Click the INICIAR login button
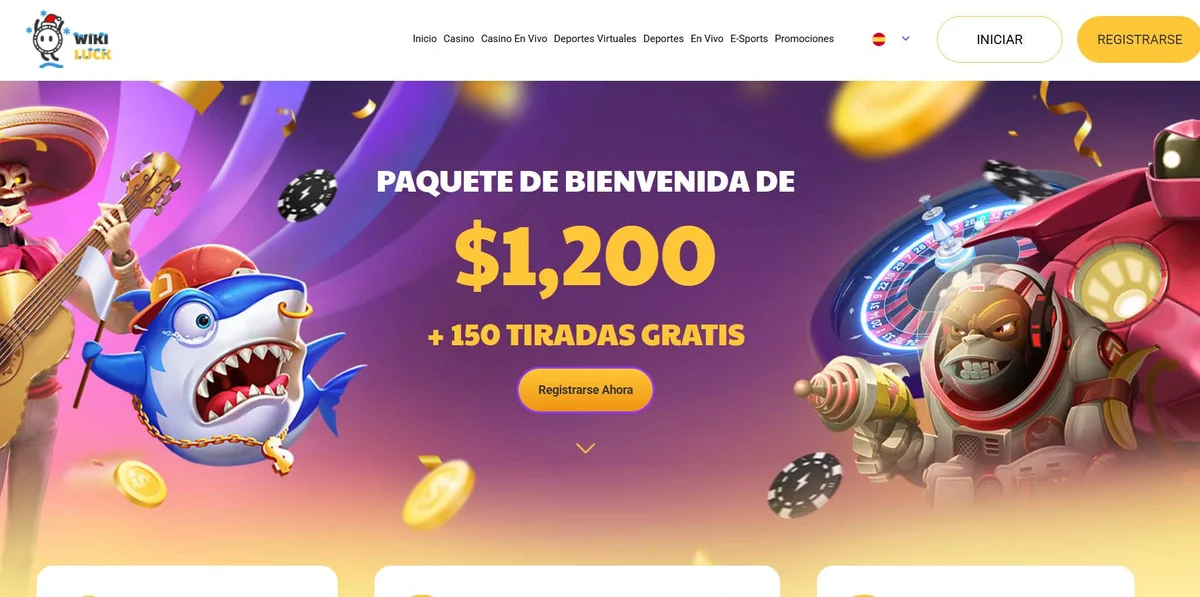This screenshot has width=1200, height=597. [x=1000, y=40]
